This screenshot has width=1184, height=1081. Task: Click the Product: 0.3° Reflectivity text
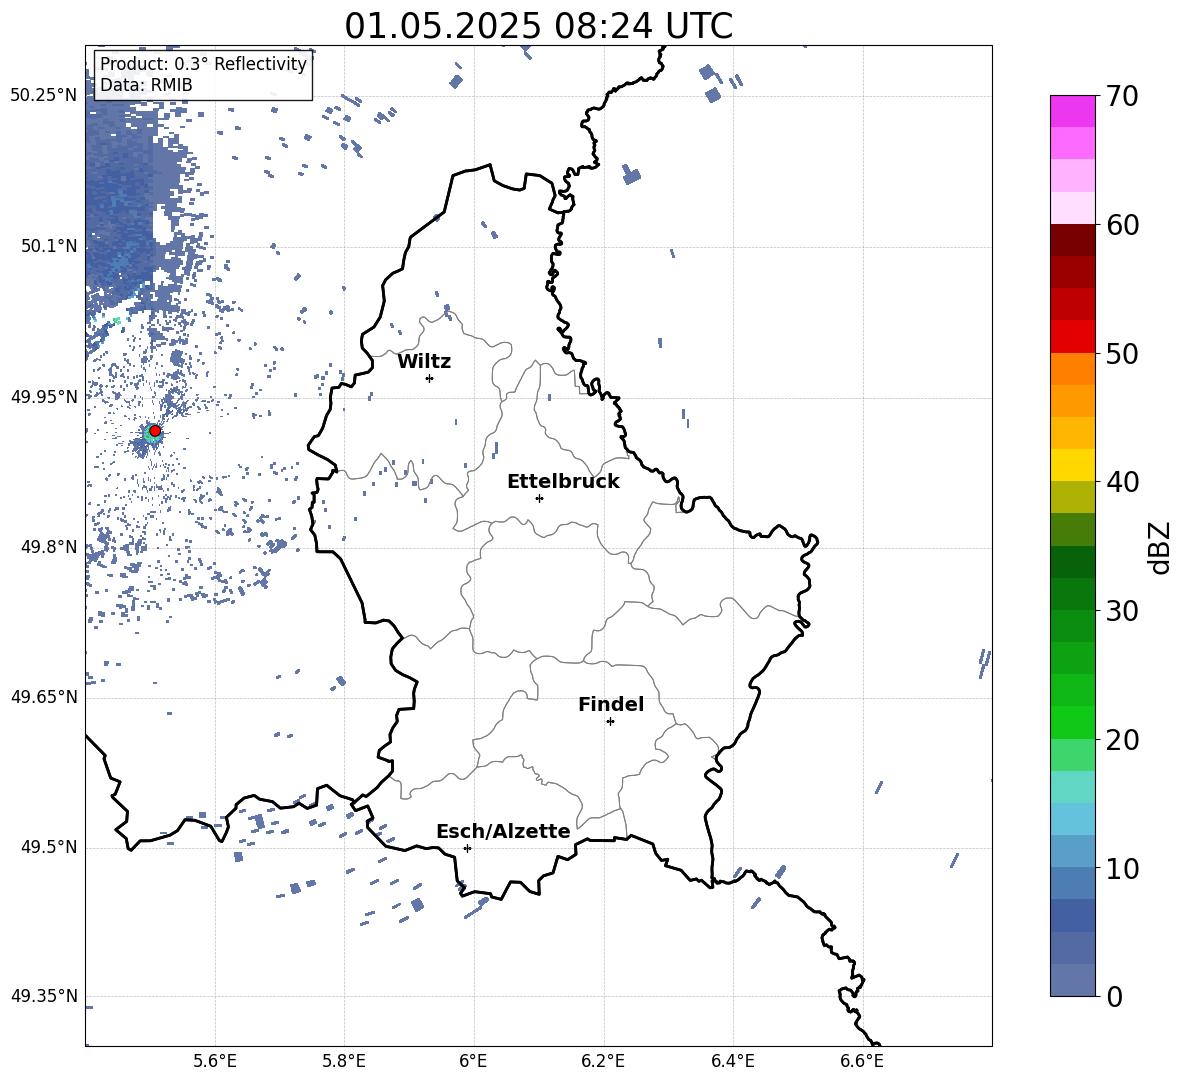203,64
